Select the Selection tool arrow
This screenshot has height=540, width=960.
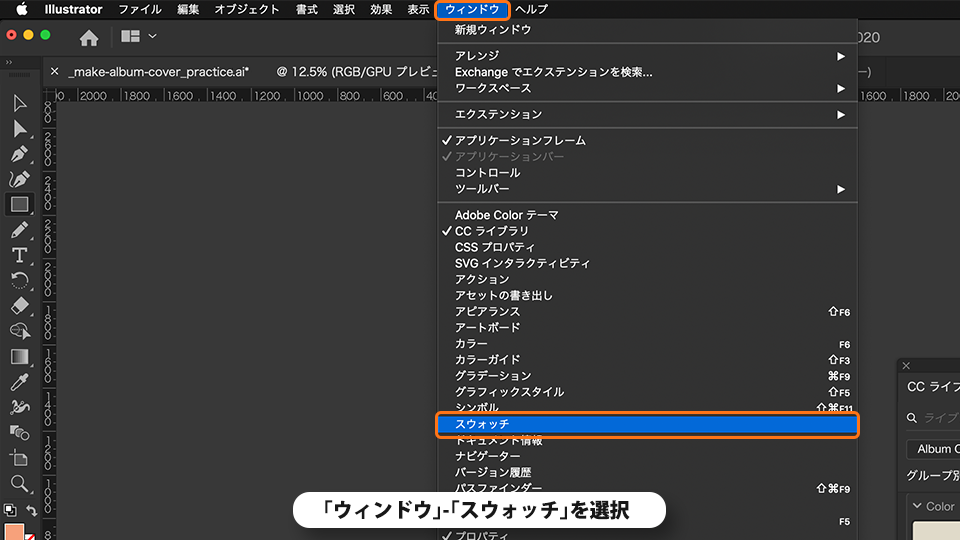pos(19,103)
